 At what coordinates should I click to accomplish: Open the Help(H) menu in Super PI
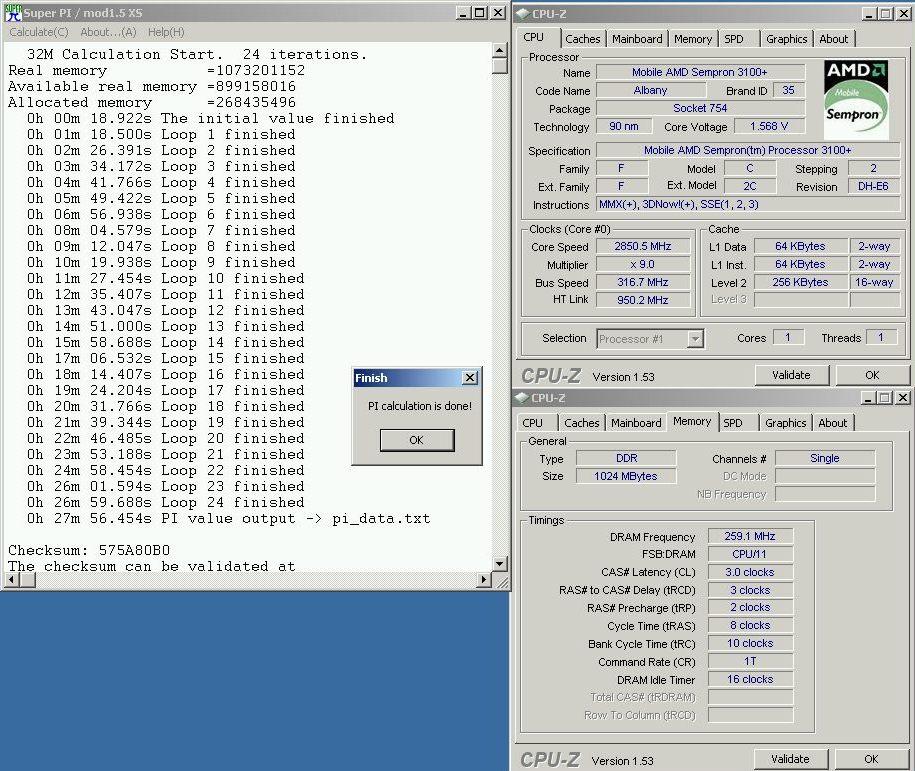click(166, 32)
